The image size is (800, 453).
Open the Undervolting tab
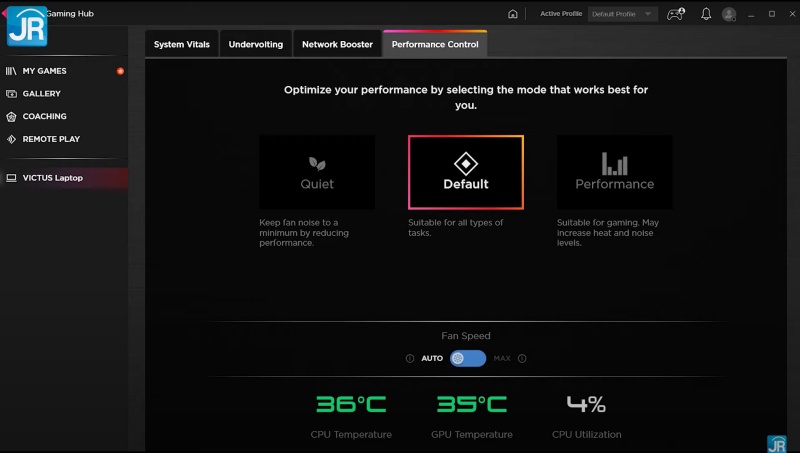(x=256, y=44)
